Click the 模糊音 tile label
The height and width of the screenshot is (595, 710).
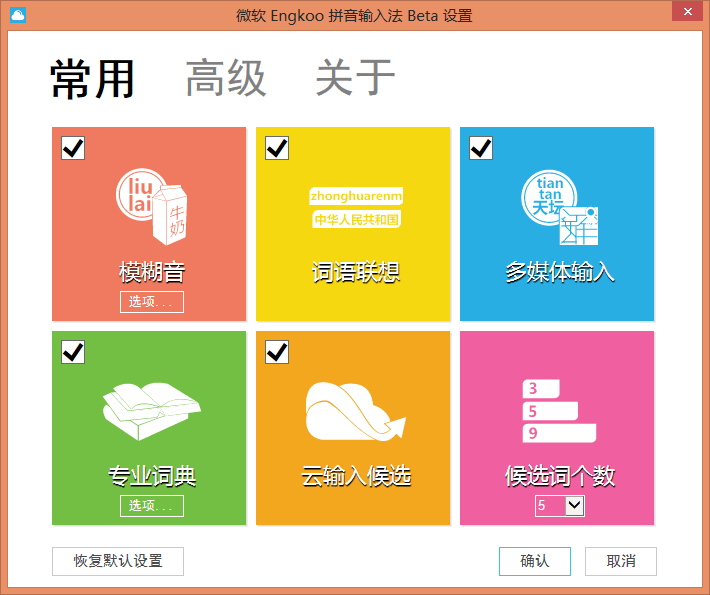(152, 272)
